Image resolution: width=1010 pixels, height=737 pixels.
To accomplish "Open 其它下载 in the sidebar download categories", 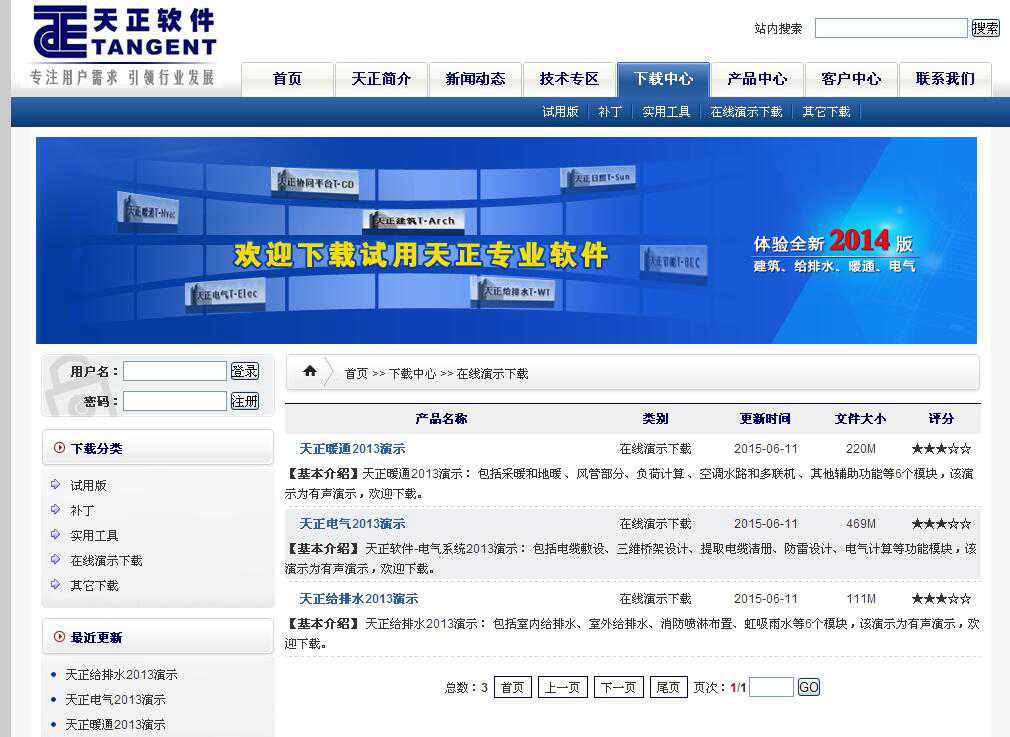I will [x=94, y=586].
